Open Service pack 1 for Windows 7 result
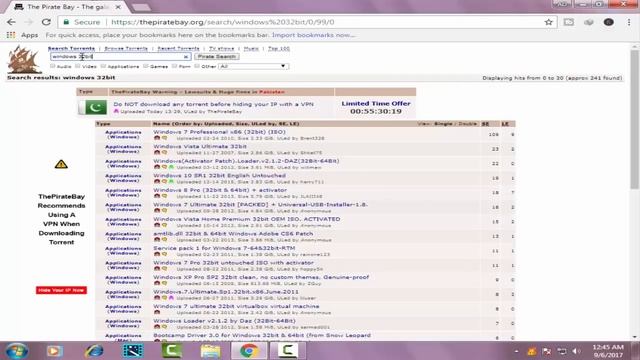This screenshot has width=640, height=360. pos(224,248)
